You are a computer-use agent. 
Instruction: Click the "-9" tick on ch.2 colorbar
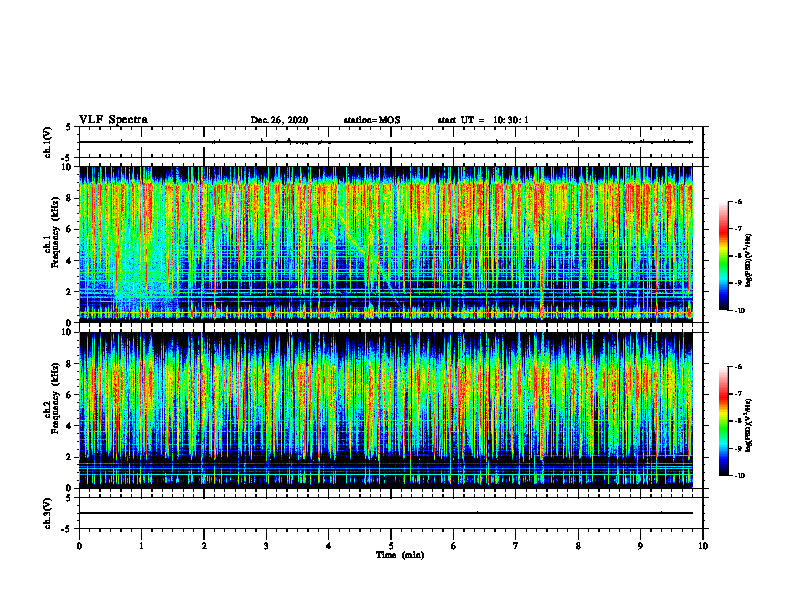738,448
